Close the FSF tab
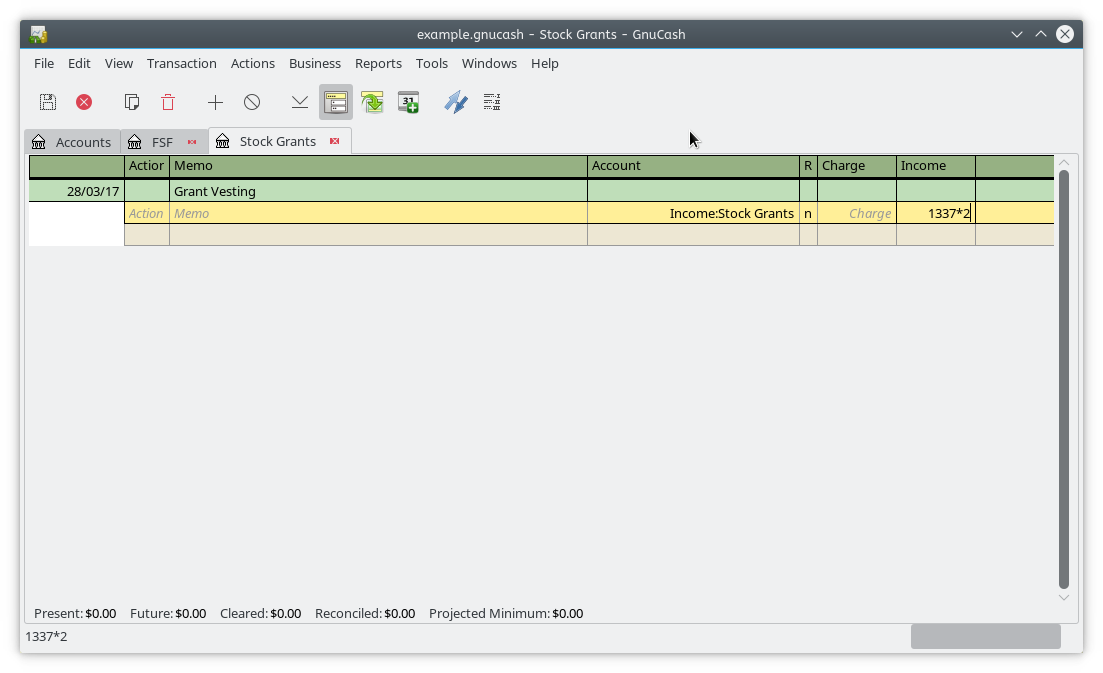Image resolution: width=1103 pixels, height=673 pixels. pos(192,142)
